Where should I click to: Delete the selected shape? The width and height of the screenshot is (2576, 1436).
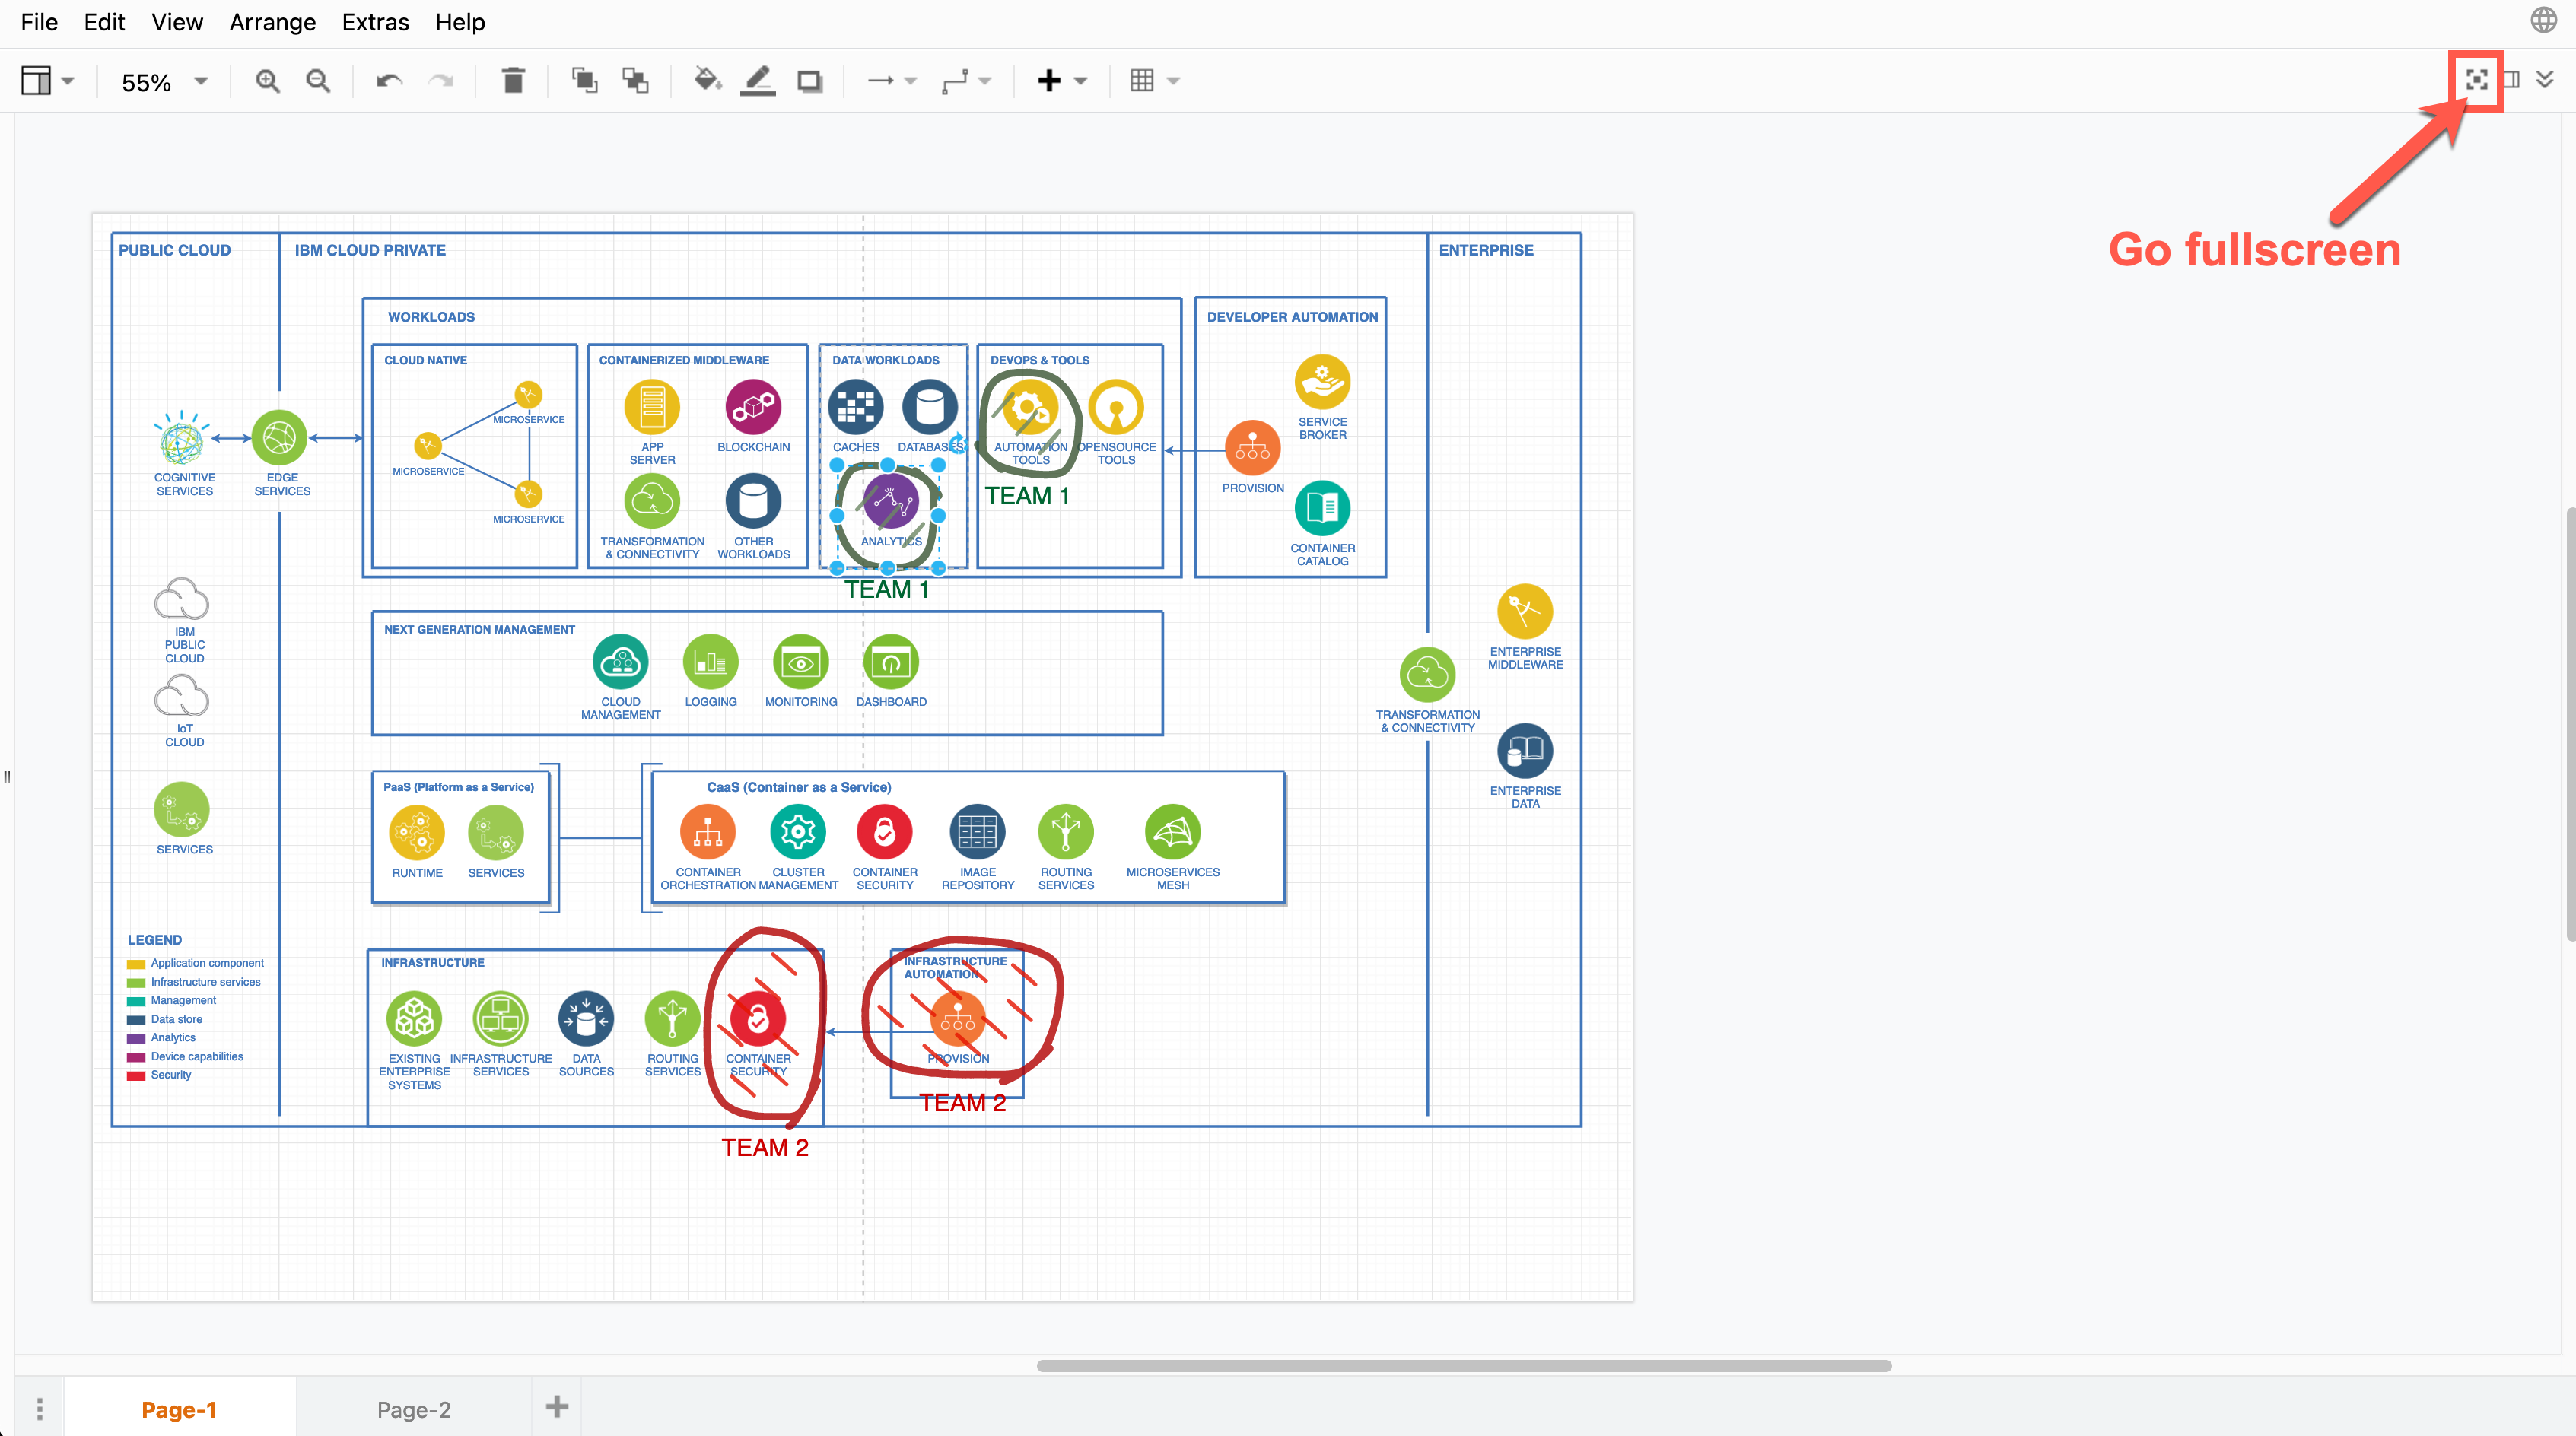point(513,81)
